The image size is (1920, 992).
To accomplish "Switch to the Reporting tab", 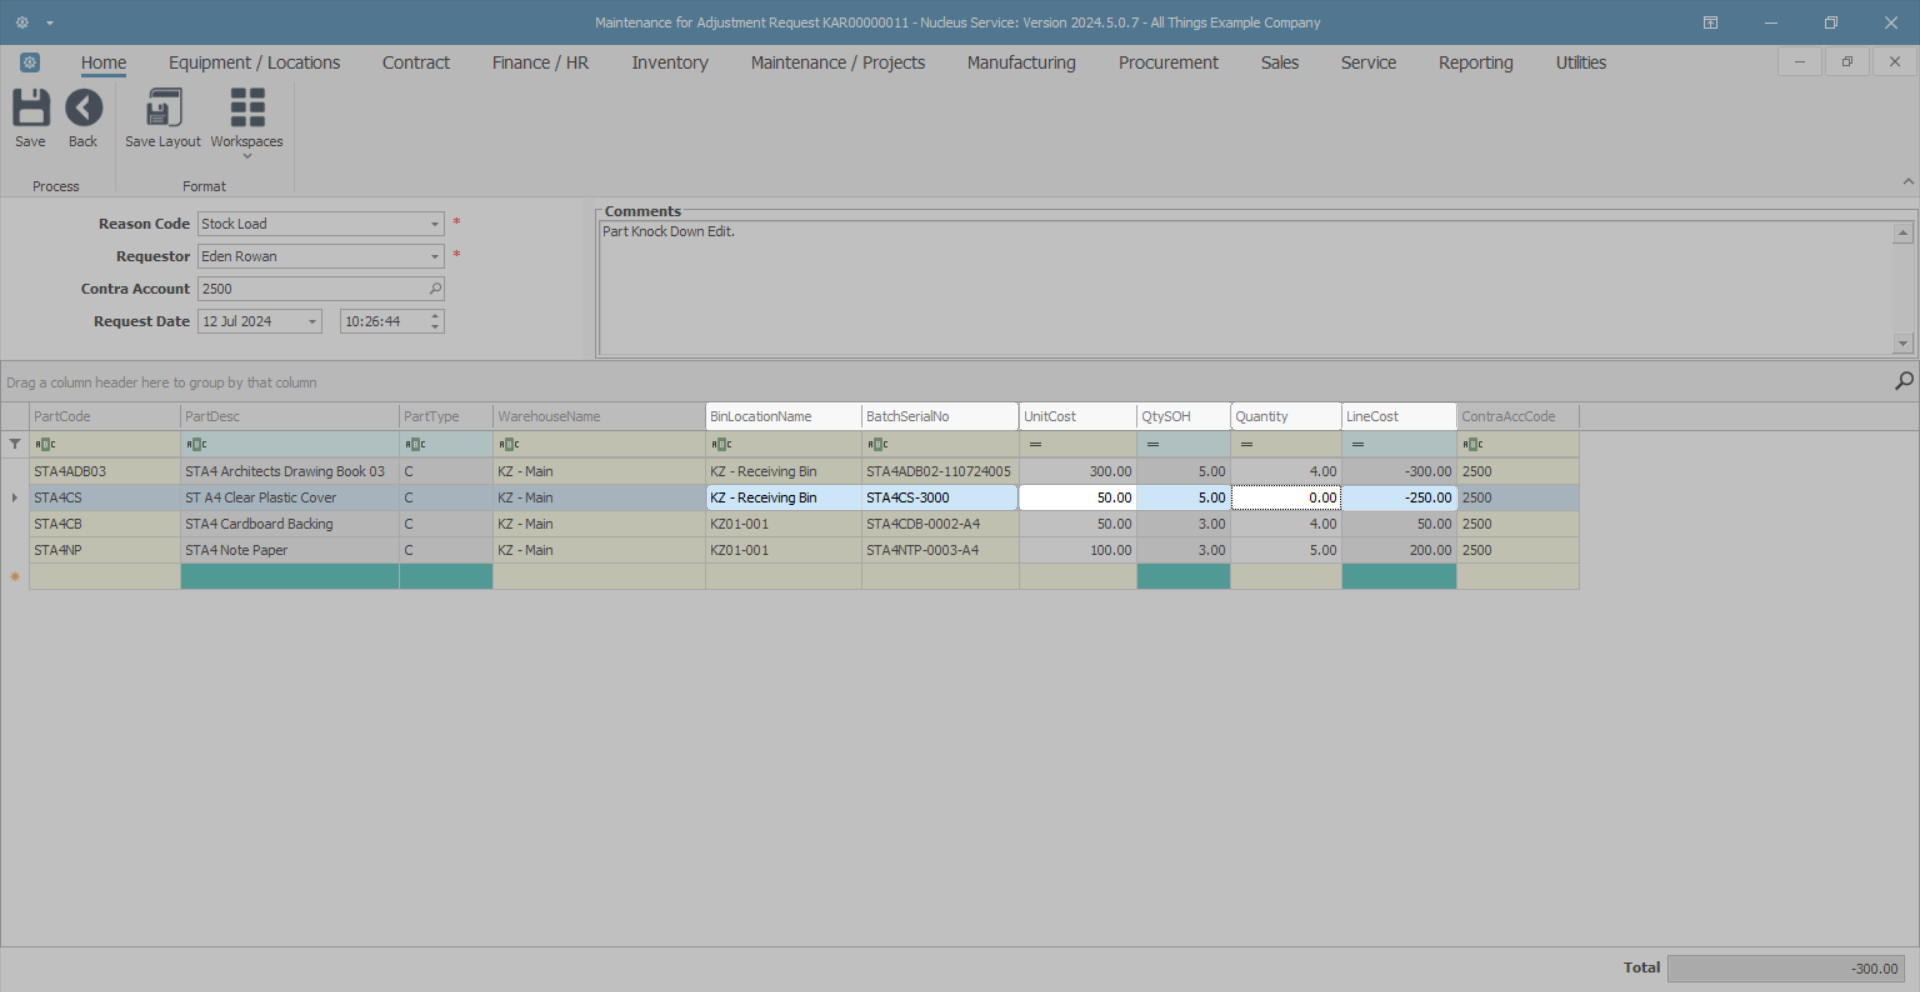I will tap(1476, 62).
